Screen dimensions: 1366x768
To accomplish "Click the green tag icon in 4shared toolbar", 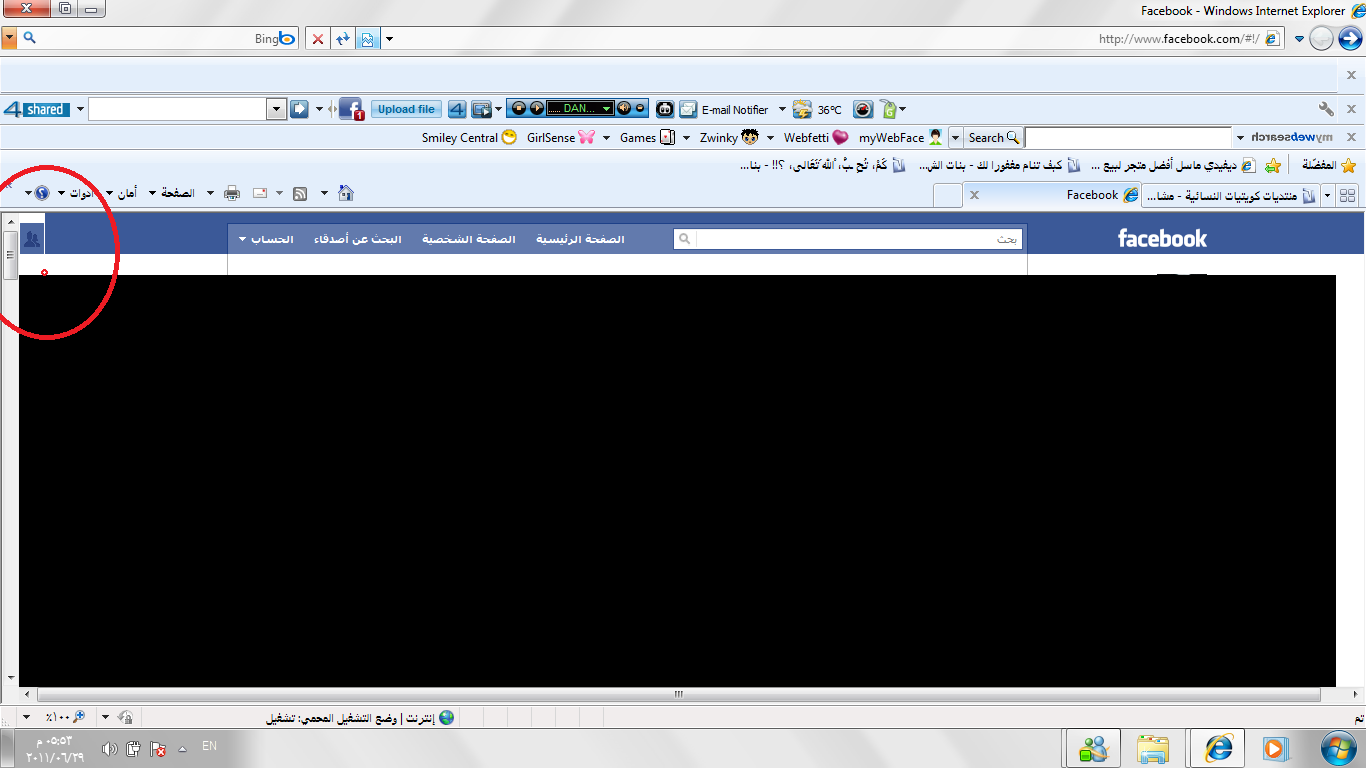I will [888, 109].
